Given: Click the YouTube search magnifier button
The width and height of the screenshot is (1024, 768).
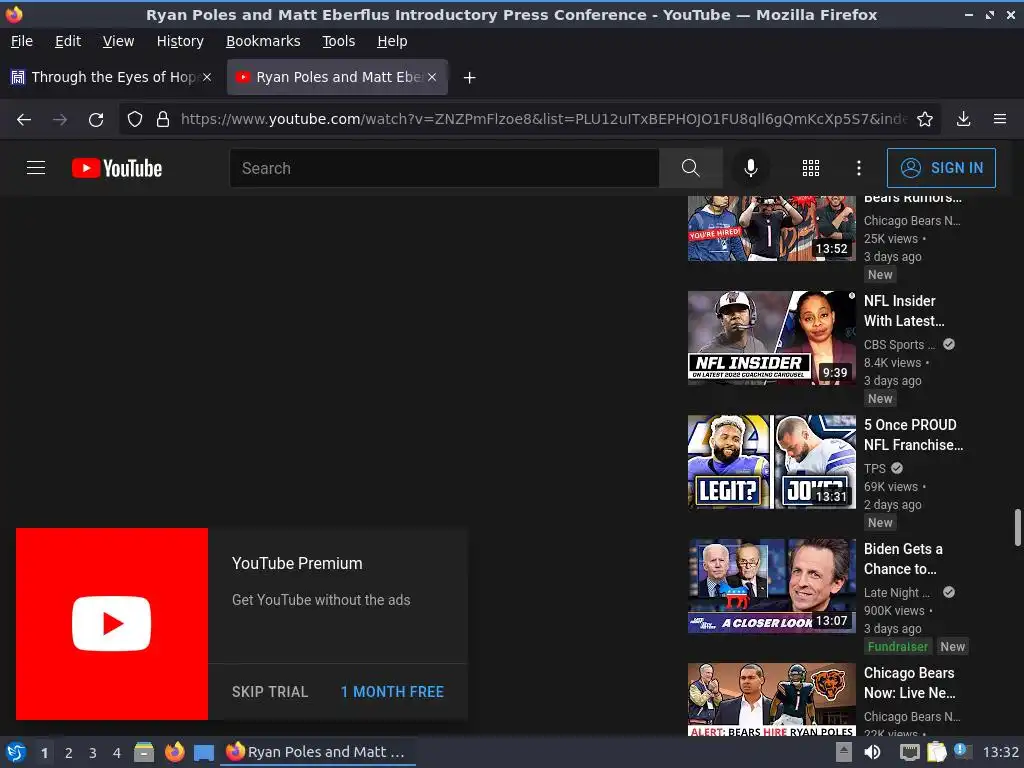Looking at the screenshot, I should pos(690,168).
